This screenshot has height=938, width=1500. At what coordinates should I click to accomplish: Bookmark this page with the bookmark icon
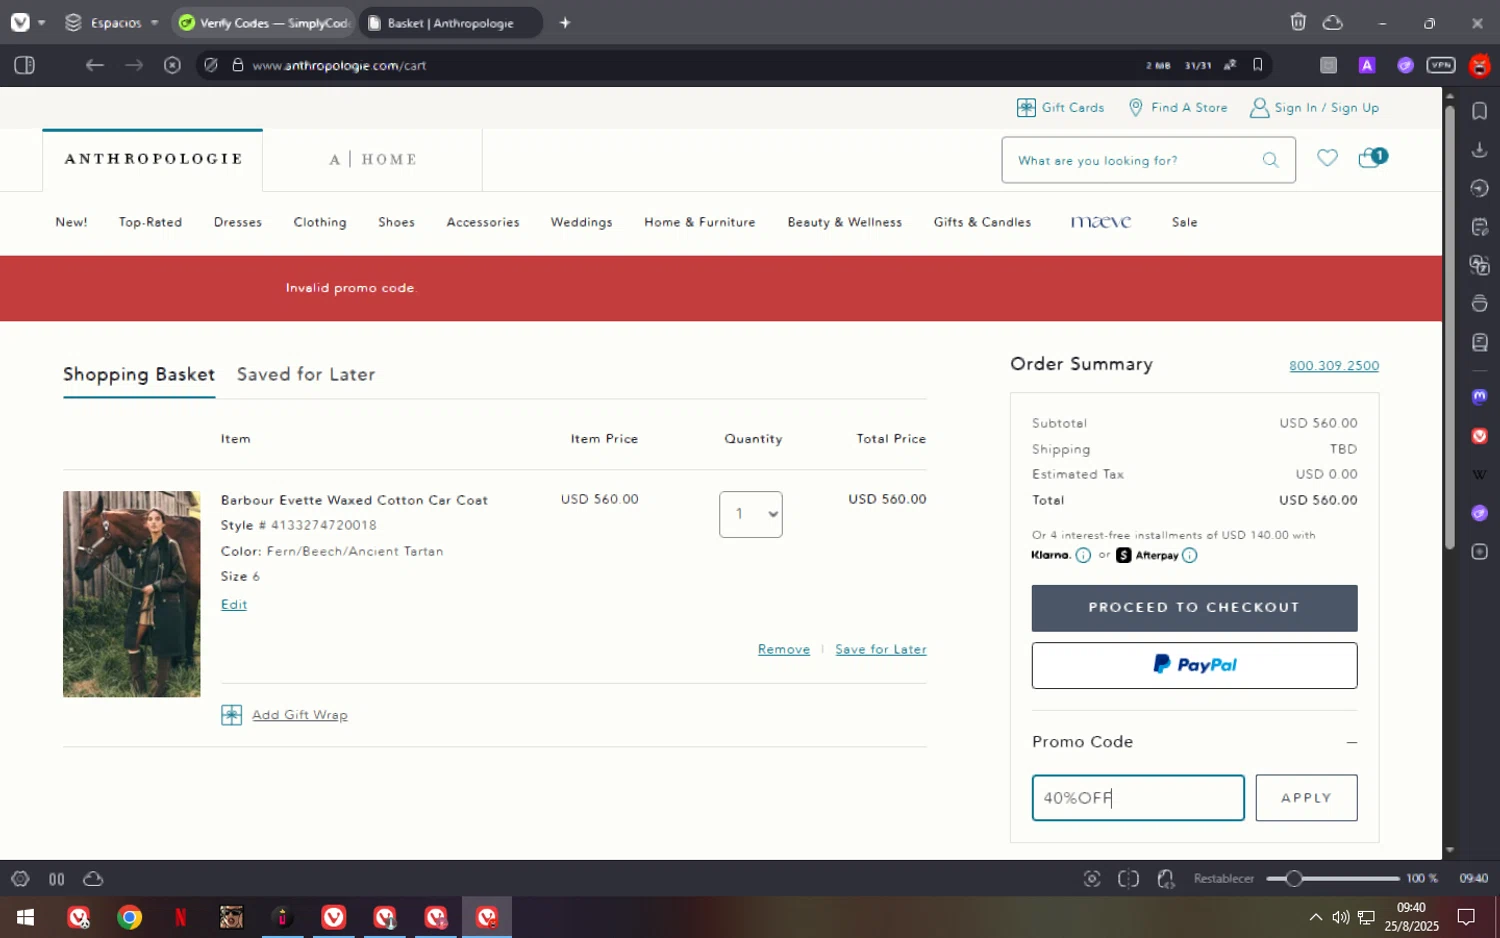[x=1258, y=65]
